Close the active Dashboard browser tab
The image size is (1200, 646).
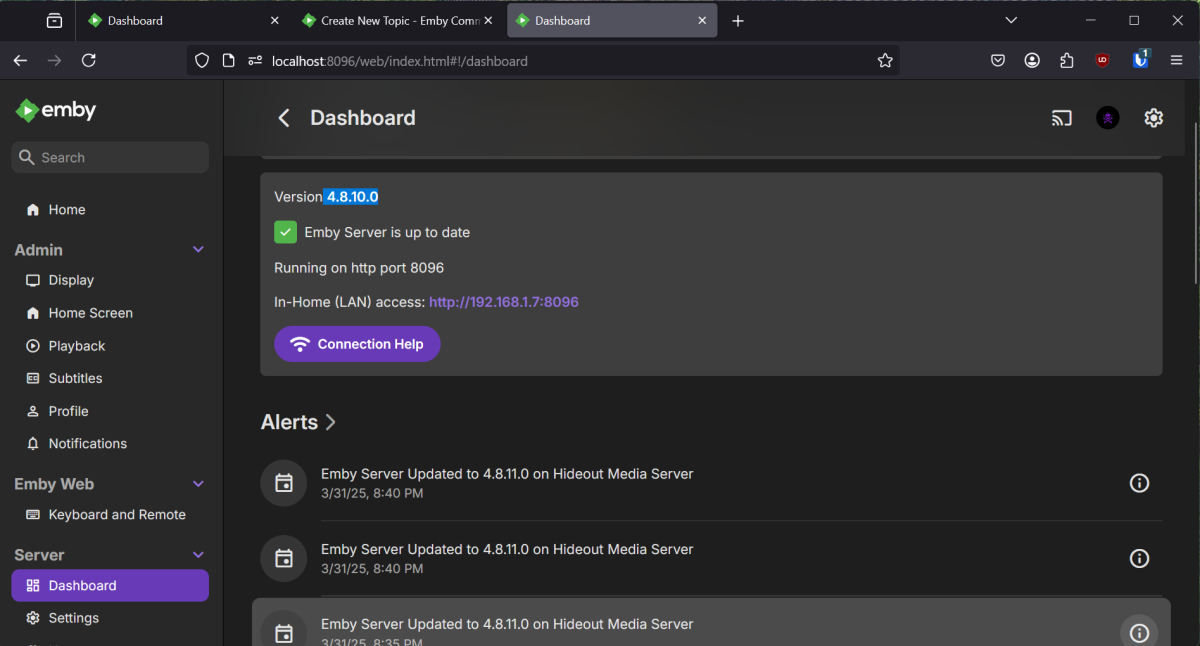702,20
